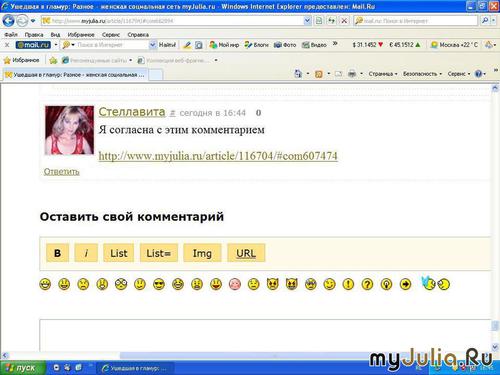Click the browser Back arrow button
The image size is (500, 375).
point(8,21)
